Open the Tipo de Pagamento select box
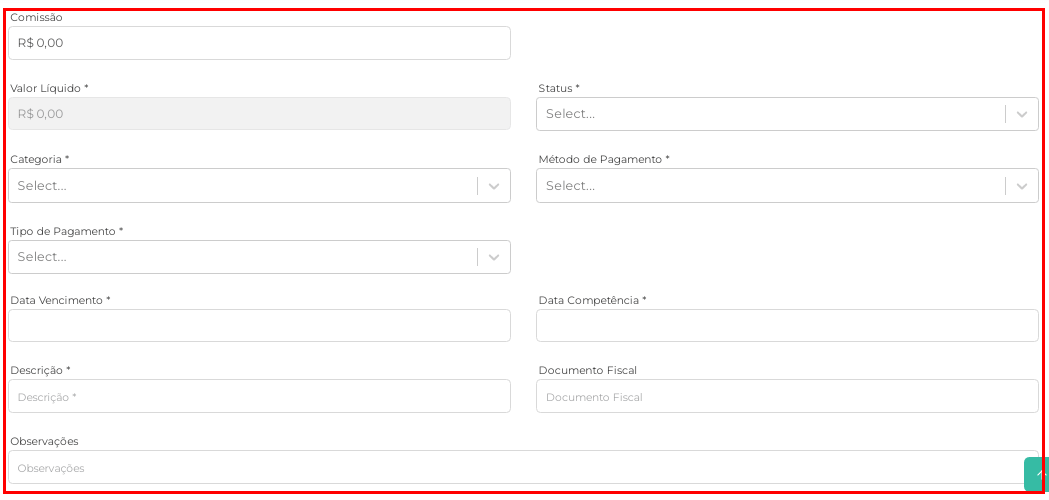The image size is (1049, 500). click(260, 257)
